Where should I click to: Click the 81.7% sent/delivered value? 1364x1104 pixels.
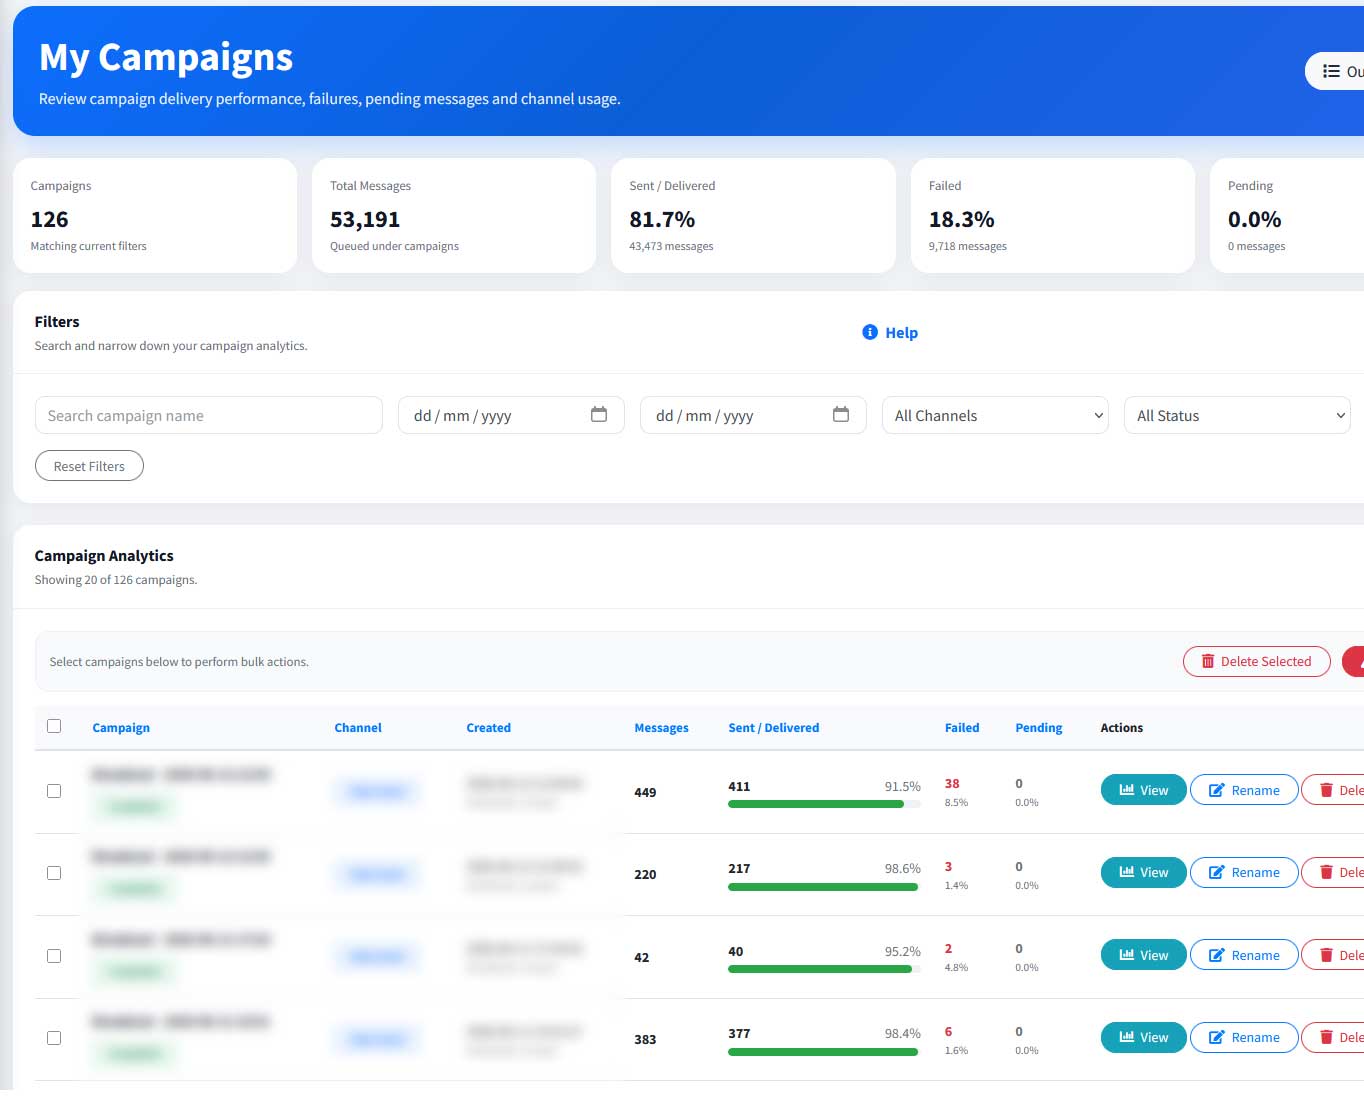pyautogui.click(x=662, y=219)
